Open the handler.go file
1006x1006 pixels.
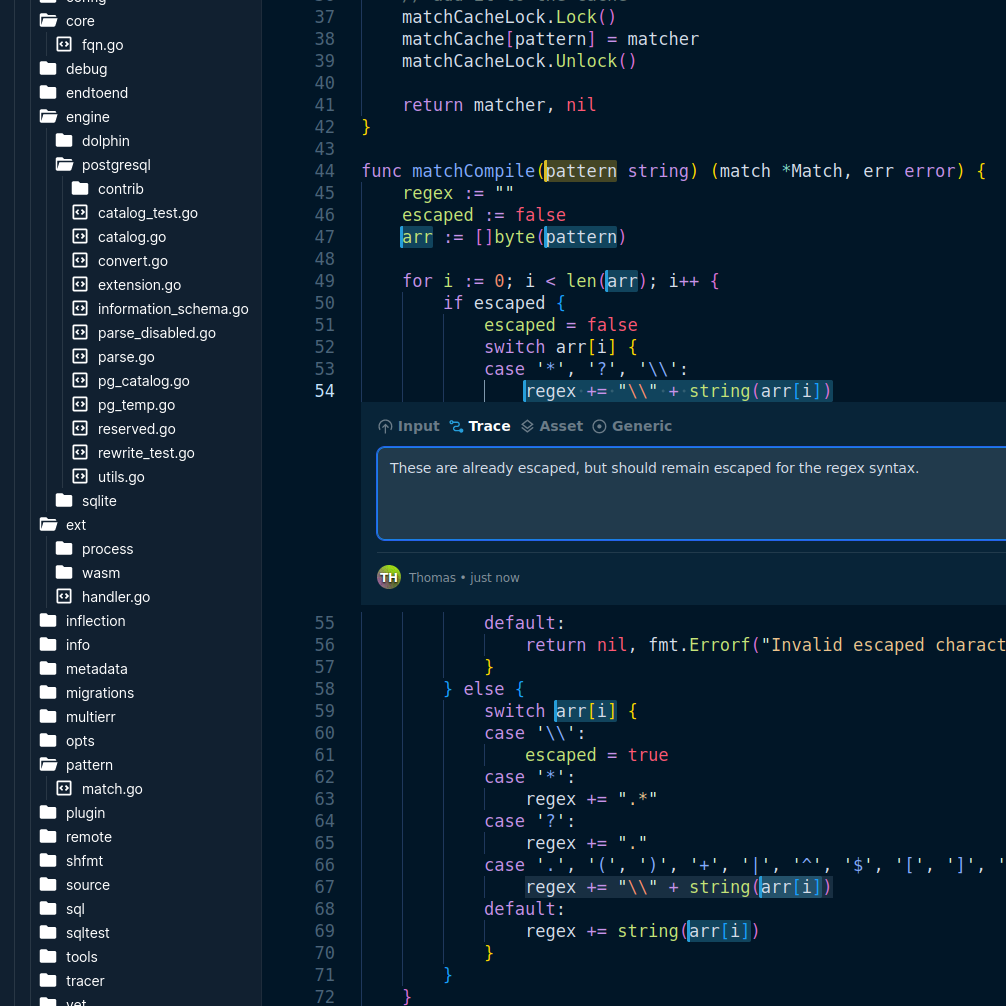coord(115,597)
